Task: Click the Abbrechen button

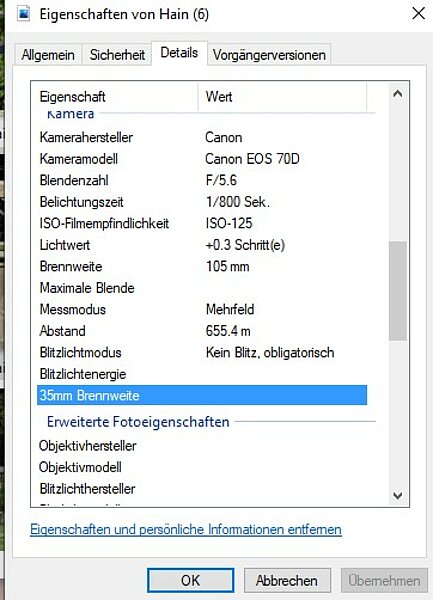Action: point(287,580)
